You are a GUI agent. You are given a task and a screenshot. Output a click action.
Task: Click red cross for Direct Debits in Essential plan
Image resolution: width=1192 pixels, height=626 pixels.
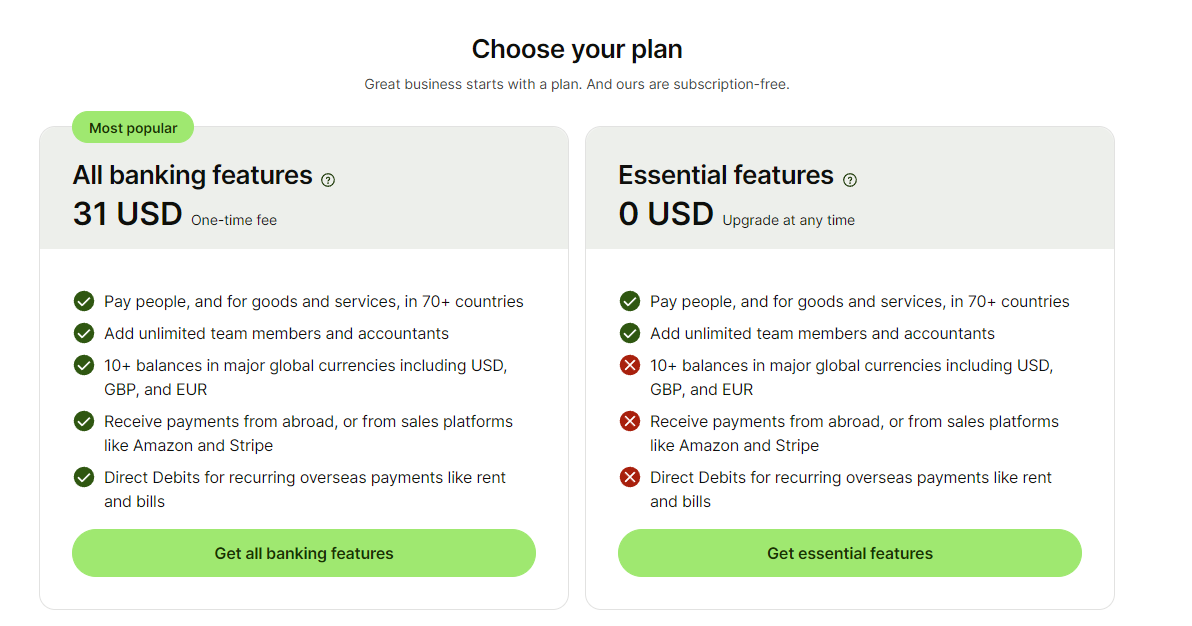[630, 477]
